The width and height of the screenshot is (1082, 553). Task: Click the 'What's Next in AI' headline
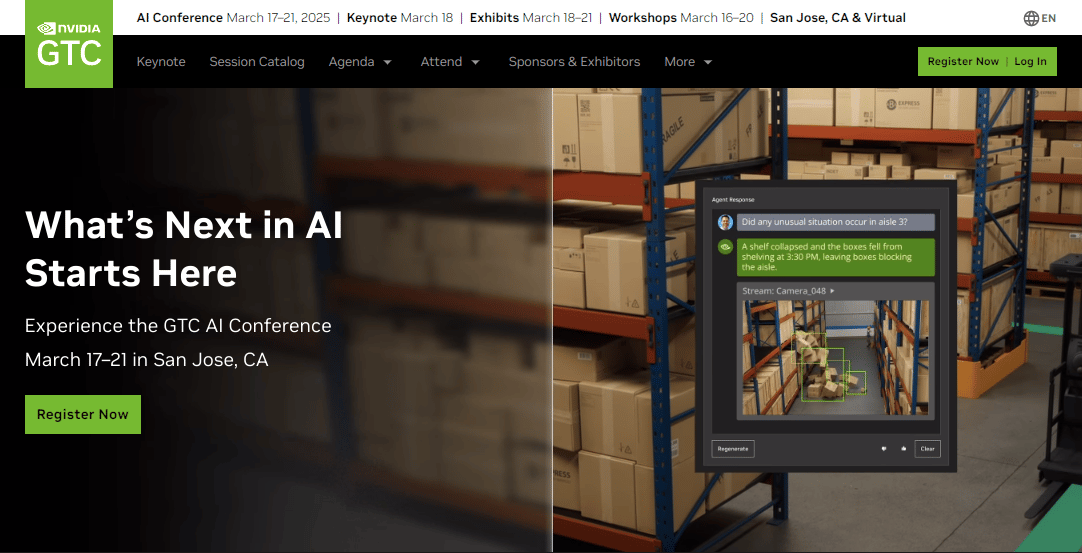[x=184, y=224]
